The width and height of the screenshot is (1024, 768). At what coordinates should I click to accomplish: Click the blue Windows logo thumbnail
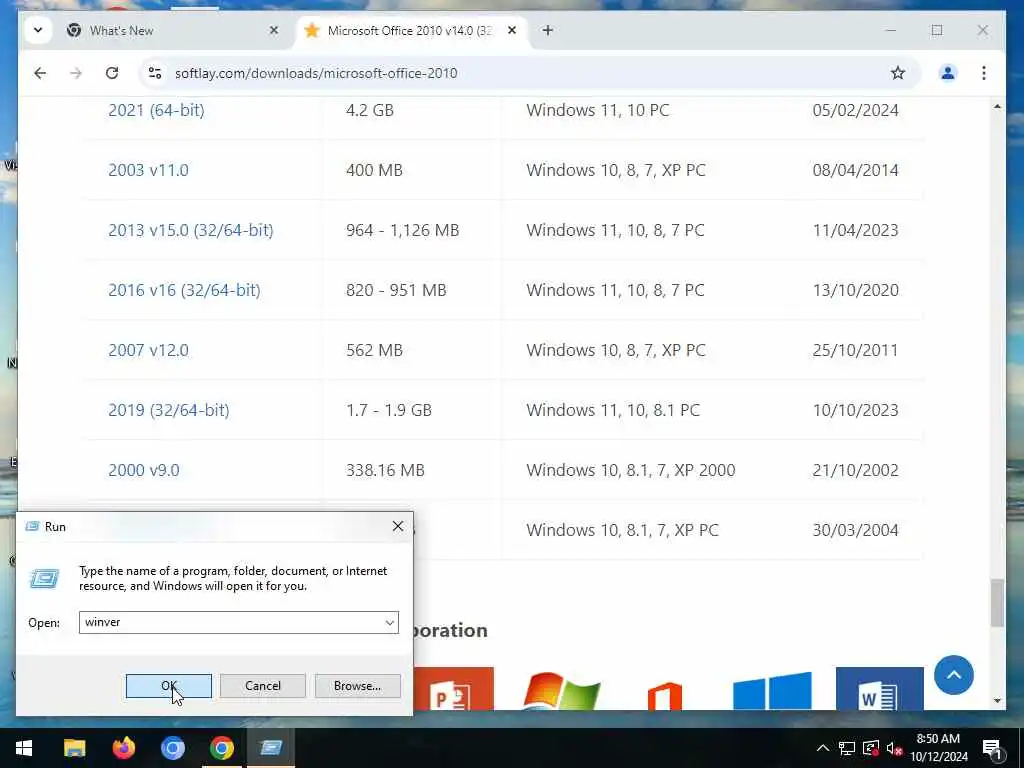[772, 691]
